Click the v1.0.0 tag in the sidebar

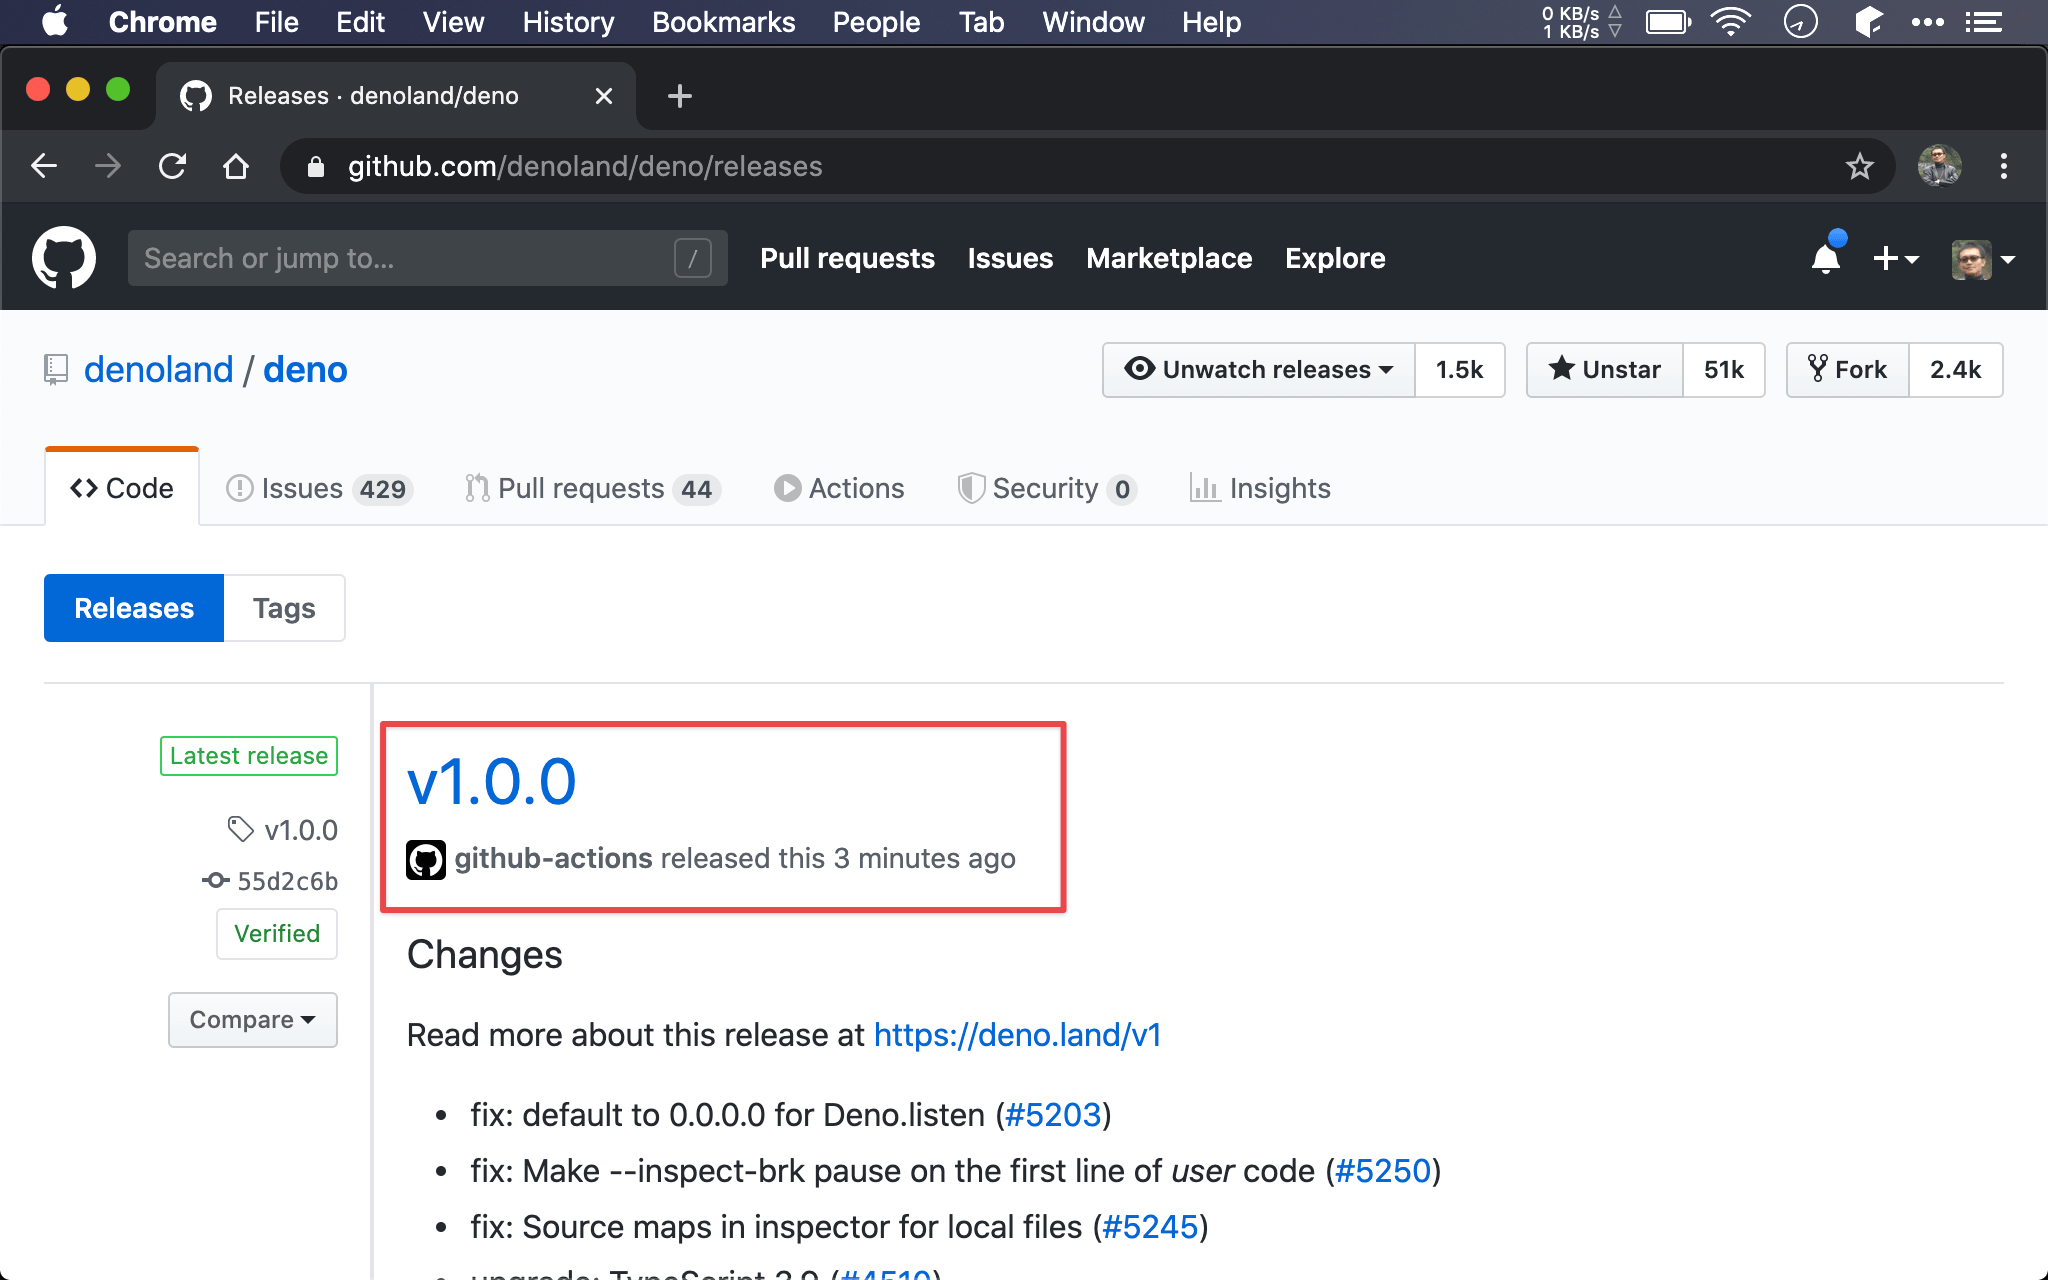(x=301, y=830)
